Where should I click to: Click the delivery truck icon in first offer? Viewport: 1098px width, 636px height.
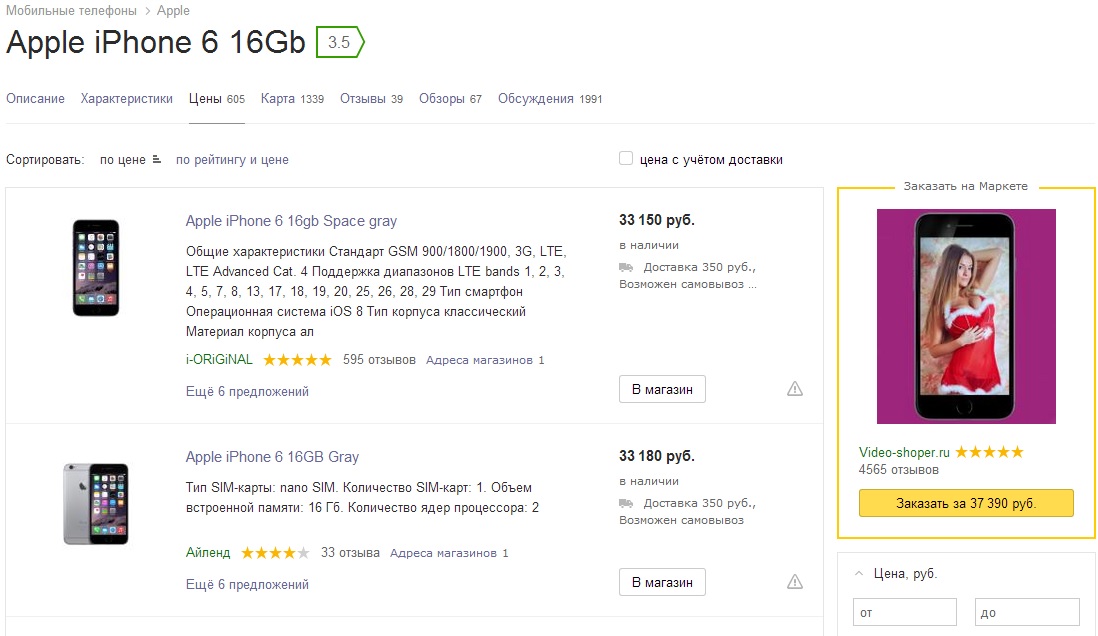626,268
